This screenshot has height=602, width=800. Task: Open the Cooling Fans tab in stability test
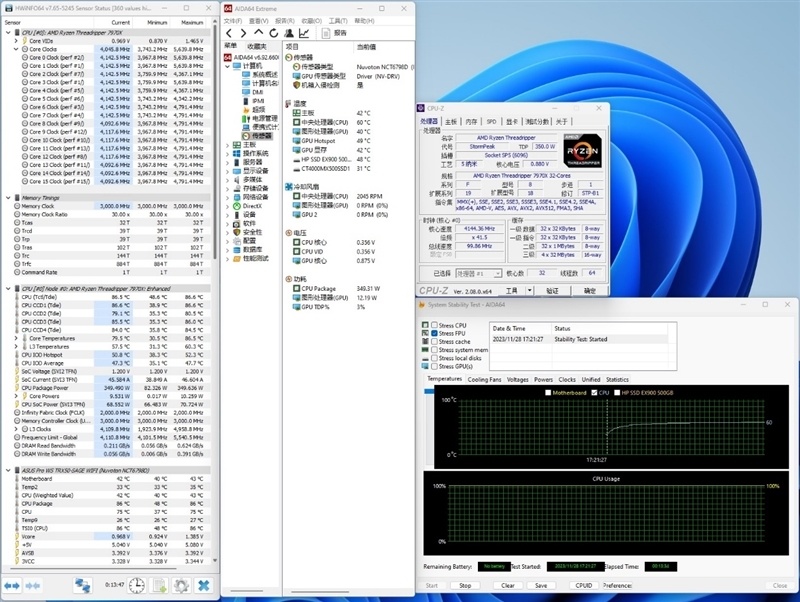[x=485, y=380]
